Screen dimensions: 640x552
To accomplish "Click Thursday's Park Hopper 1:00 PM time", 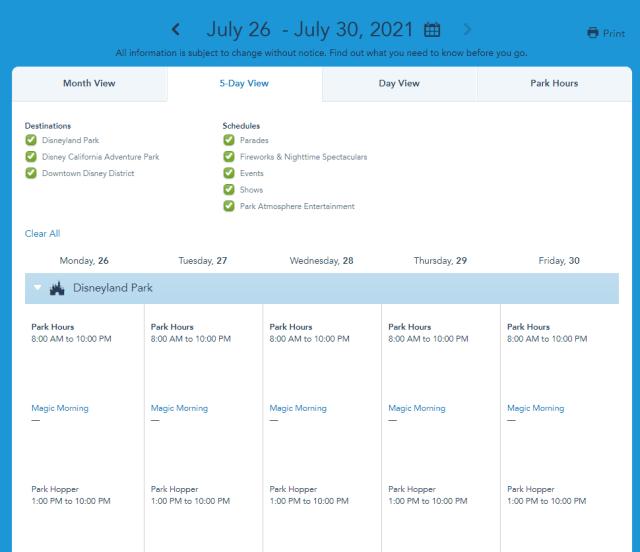I will [428, 501].
